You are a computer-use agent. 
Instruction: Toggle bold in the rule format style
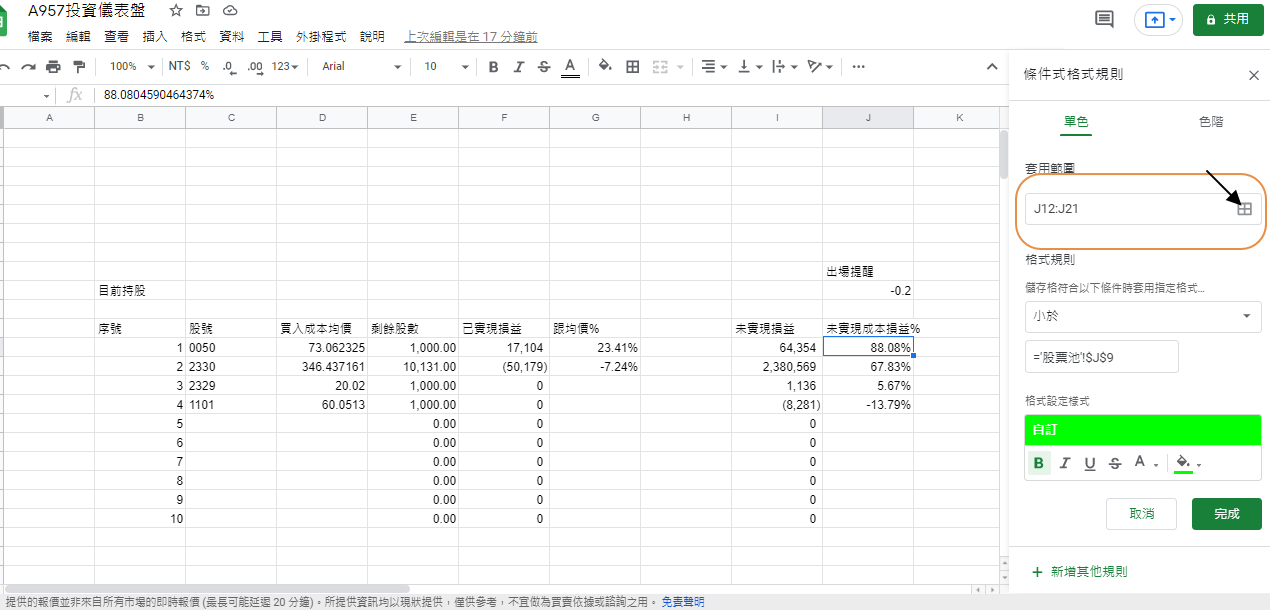tap(1038, 463)
